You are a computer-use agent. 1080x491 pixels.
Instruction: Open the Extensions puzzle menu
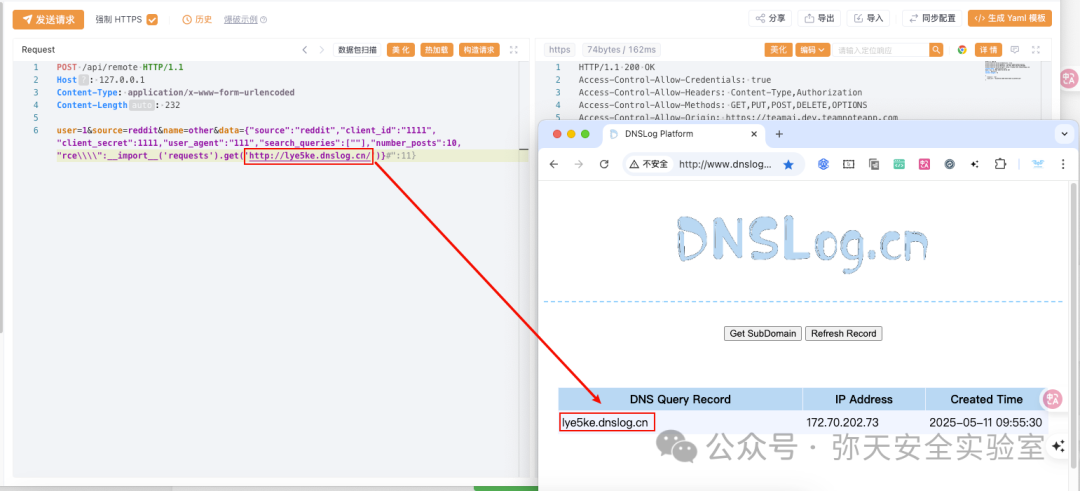point(999,164)
